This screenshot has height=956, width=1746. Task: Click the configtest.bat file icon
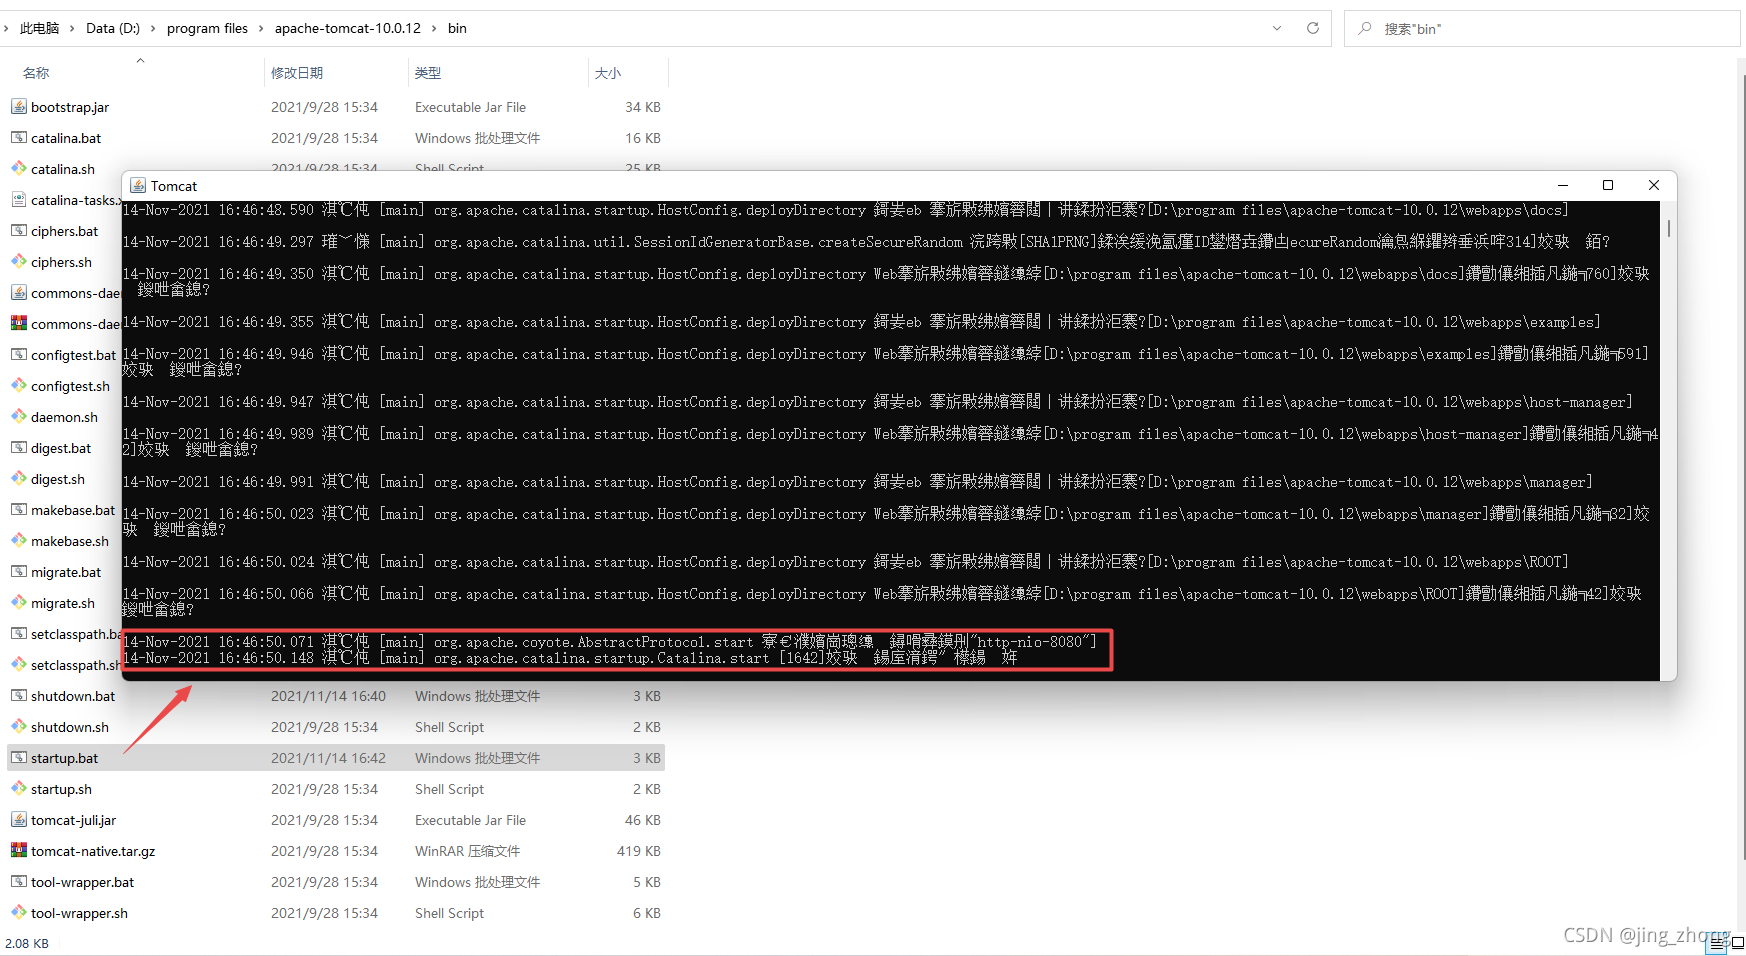coord(19,355)
